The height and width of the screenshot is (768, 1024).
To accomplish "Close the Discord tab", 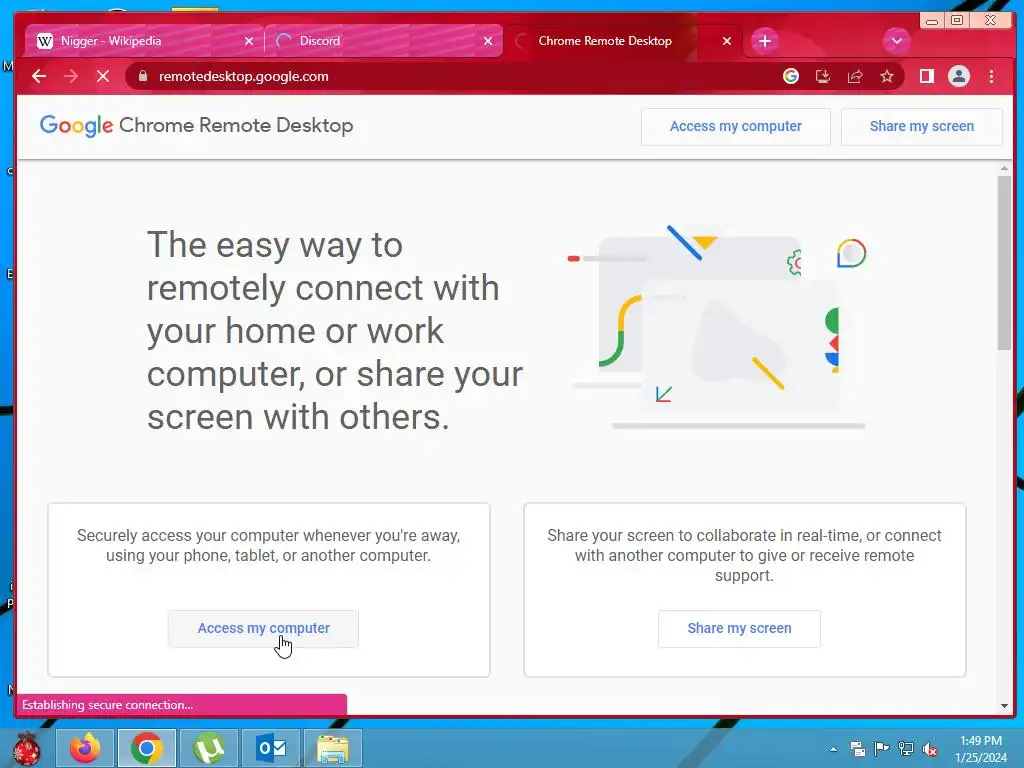I will tap(488, 41).
